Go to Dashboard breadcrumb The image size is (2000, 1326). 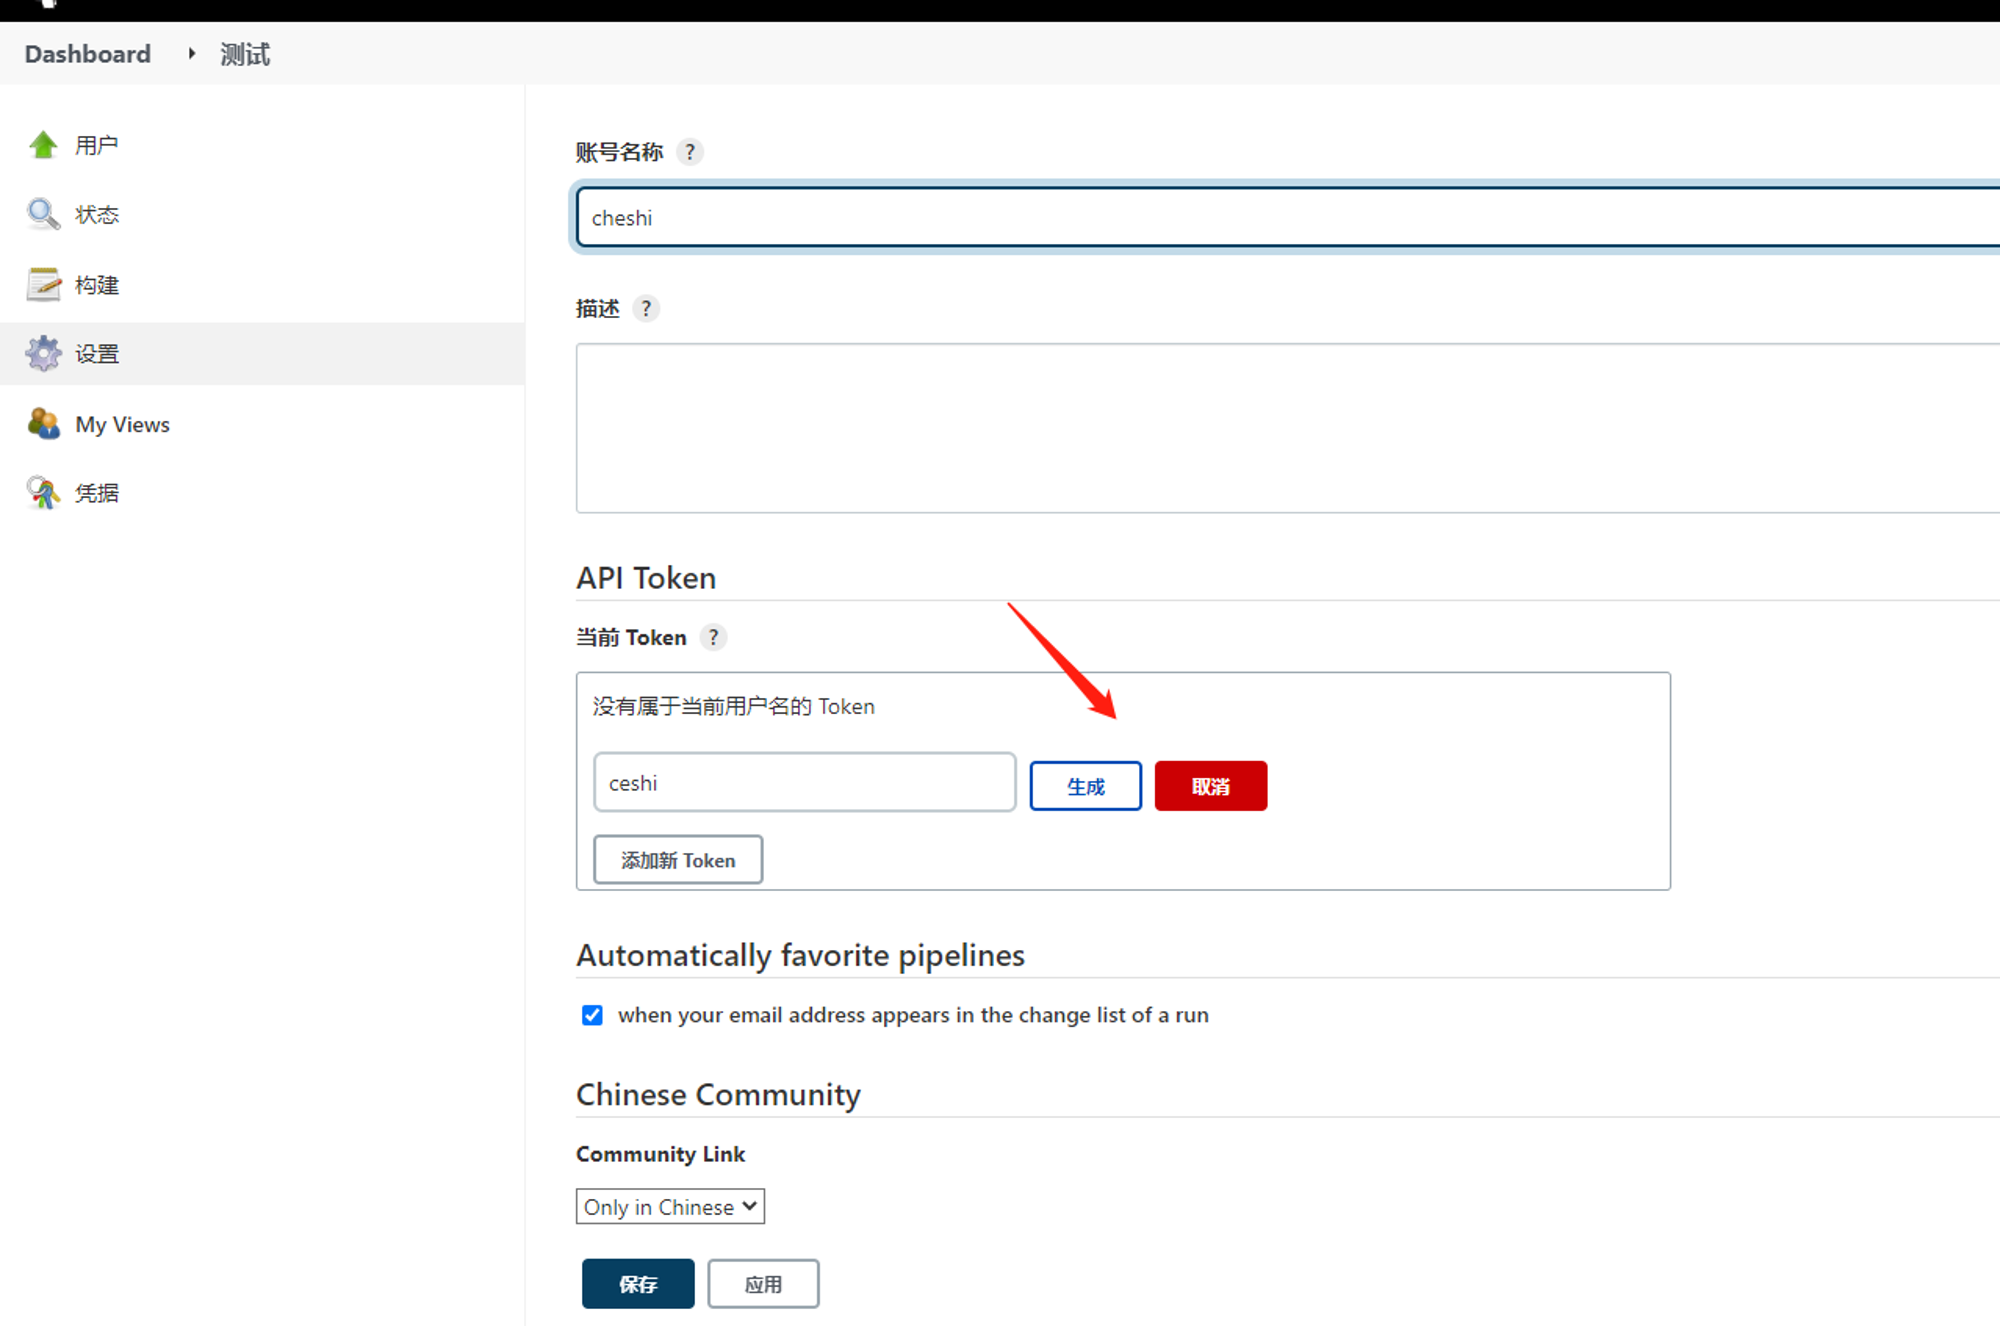(88, 54)
